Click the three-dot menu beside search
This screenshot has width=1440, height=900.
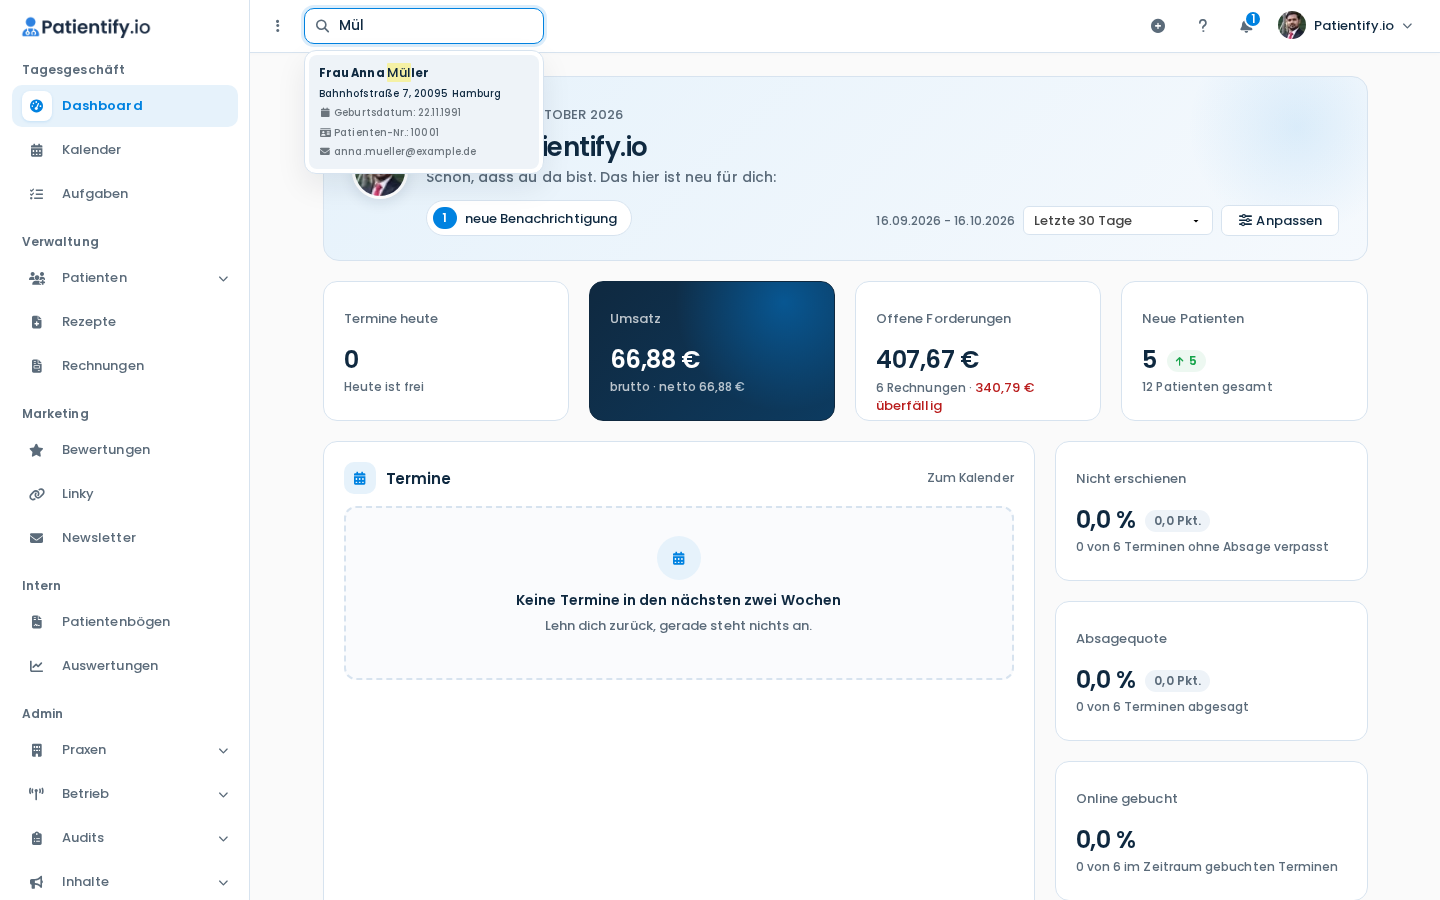pyautogui.click(x=278, y=26)
